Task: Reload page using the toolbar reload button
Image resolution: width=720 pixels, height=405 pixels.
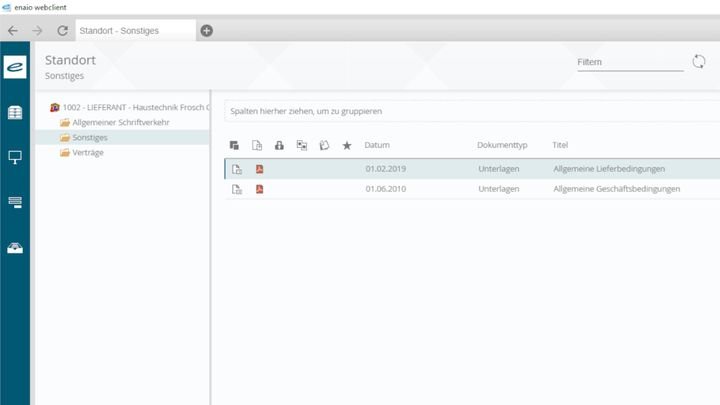Action: click(62, 30)
